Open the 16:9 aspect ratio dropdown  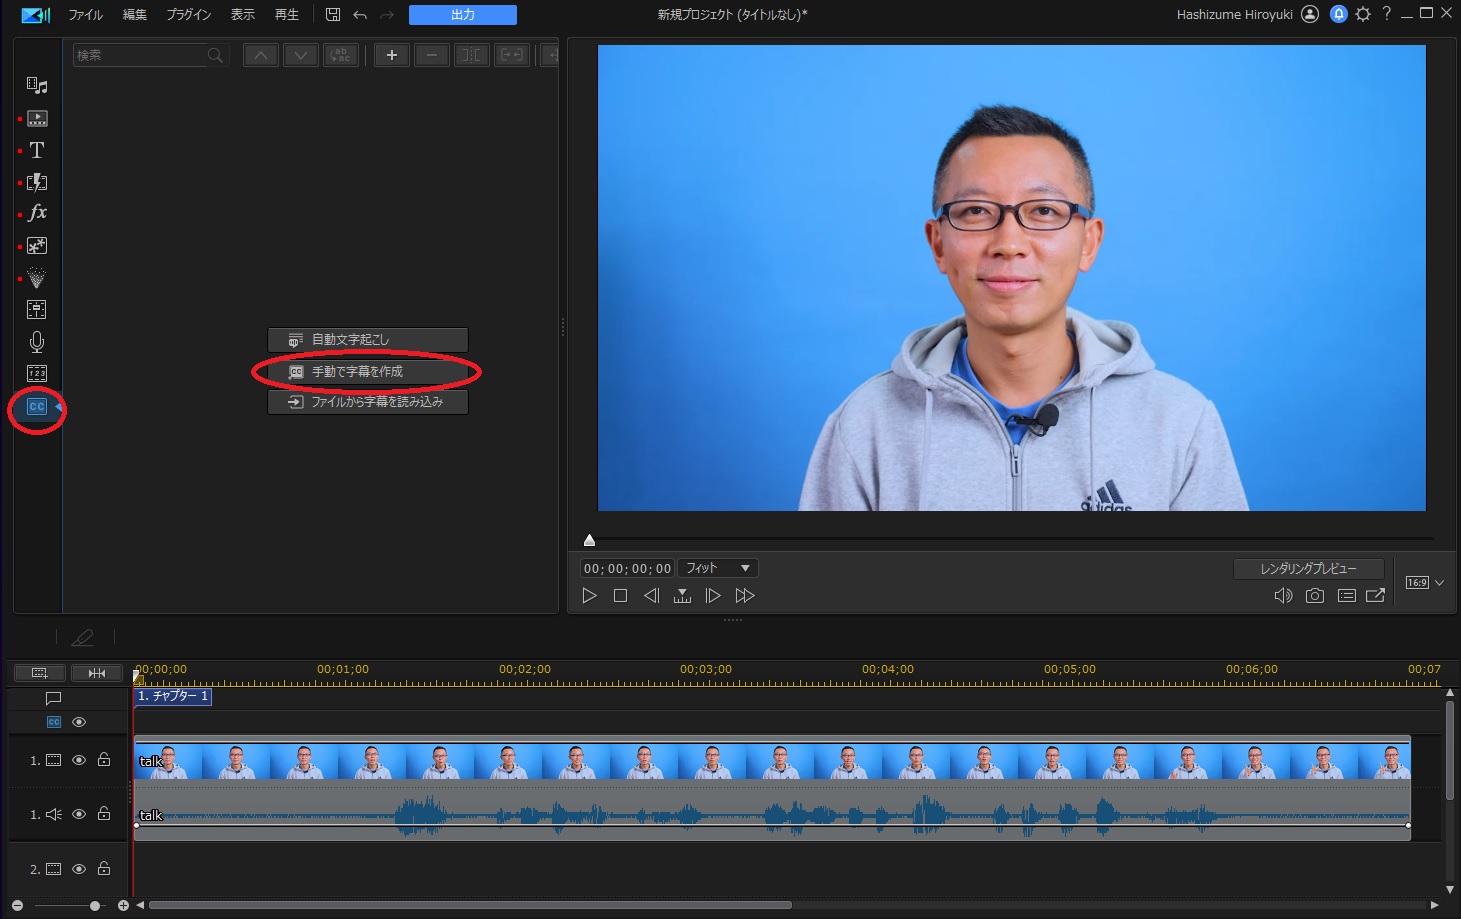coord(1425,583)
